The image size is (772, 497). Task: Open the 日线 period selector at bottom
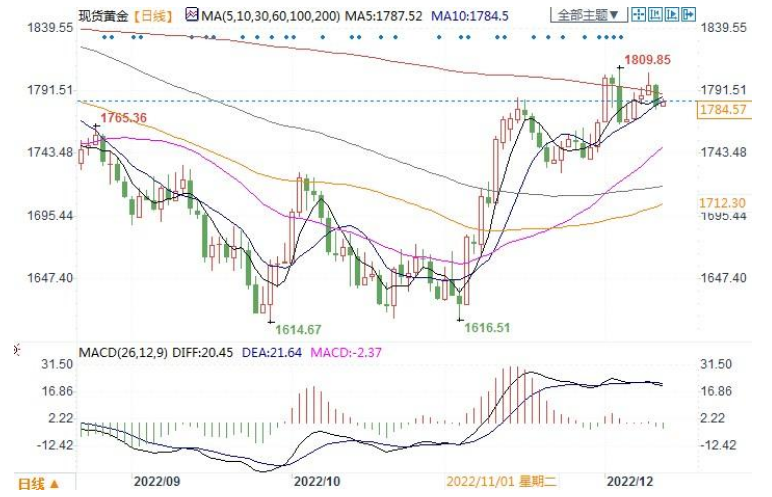pyautogui.click(x=38, y=483)
